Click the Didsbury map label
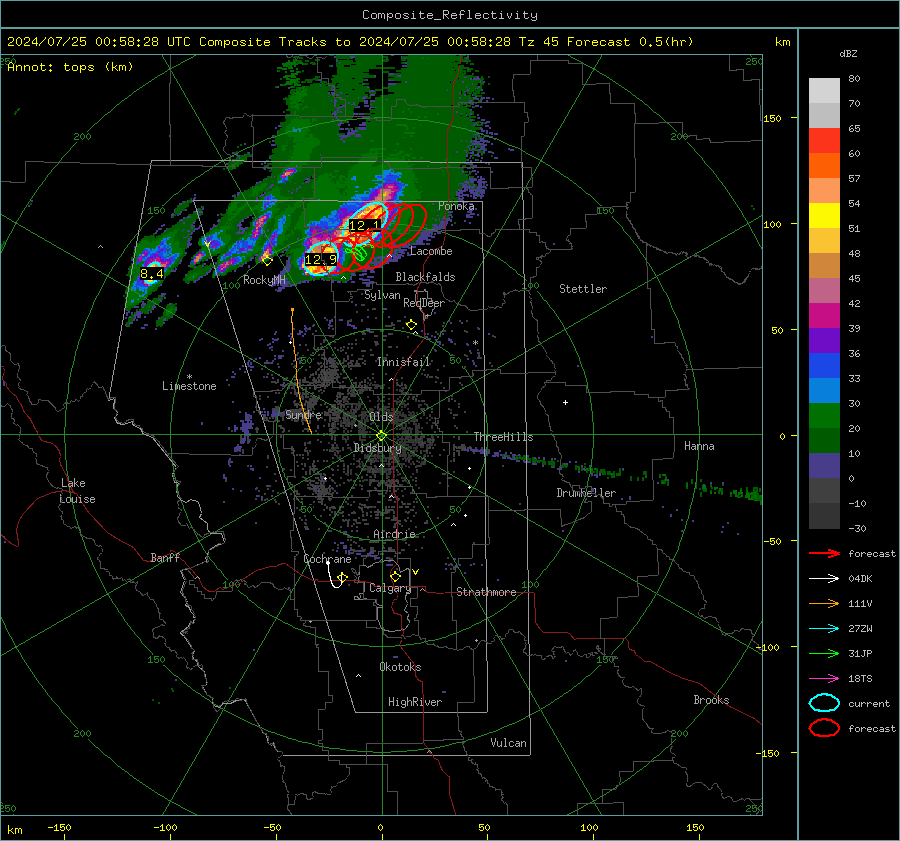 click(x=377, y=448)
